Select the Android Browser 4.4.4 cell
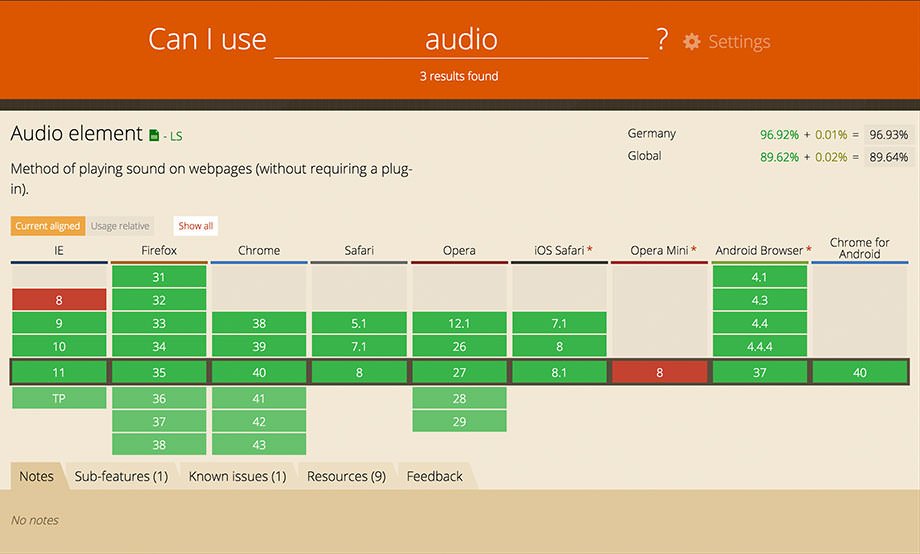This screenshot has height=554, width=920. pyautogui.click(x=759, y=346)
